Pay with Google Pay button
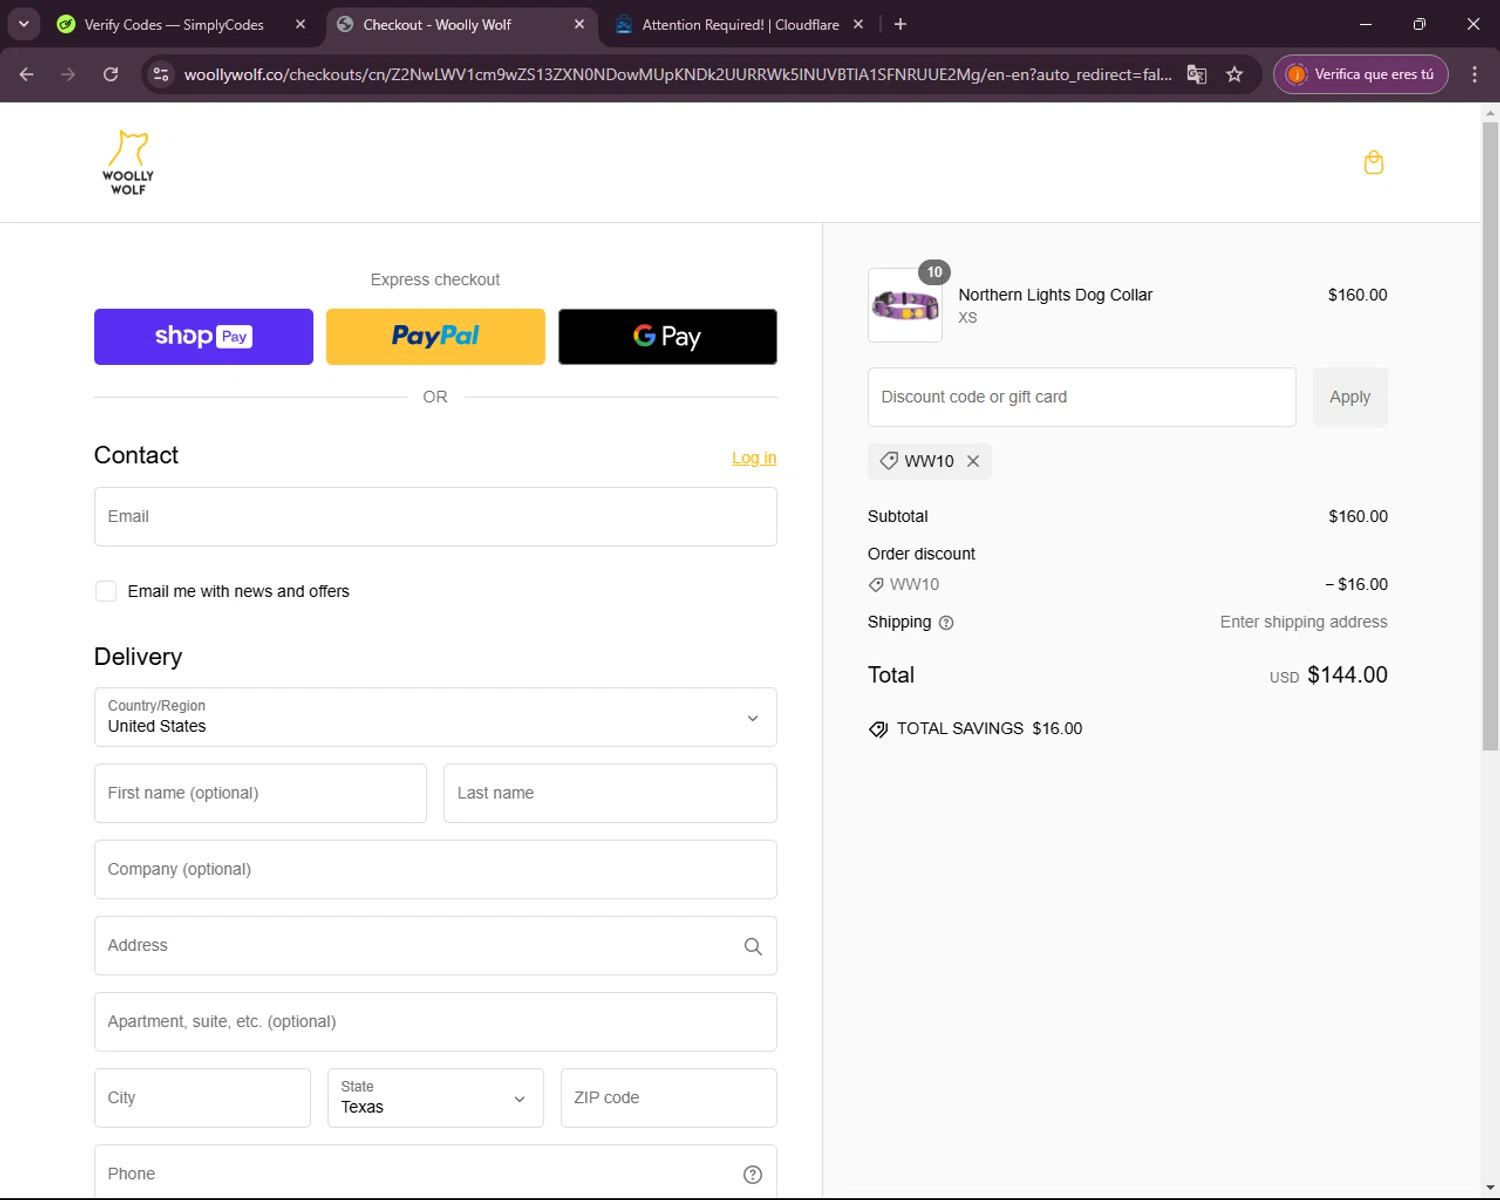The height and width of the screenshot is (1200, 1500). click(667, 337)
